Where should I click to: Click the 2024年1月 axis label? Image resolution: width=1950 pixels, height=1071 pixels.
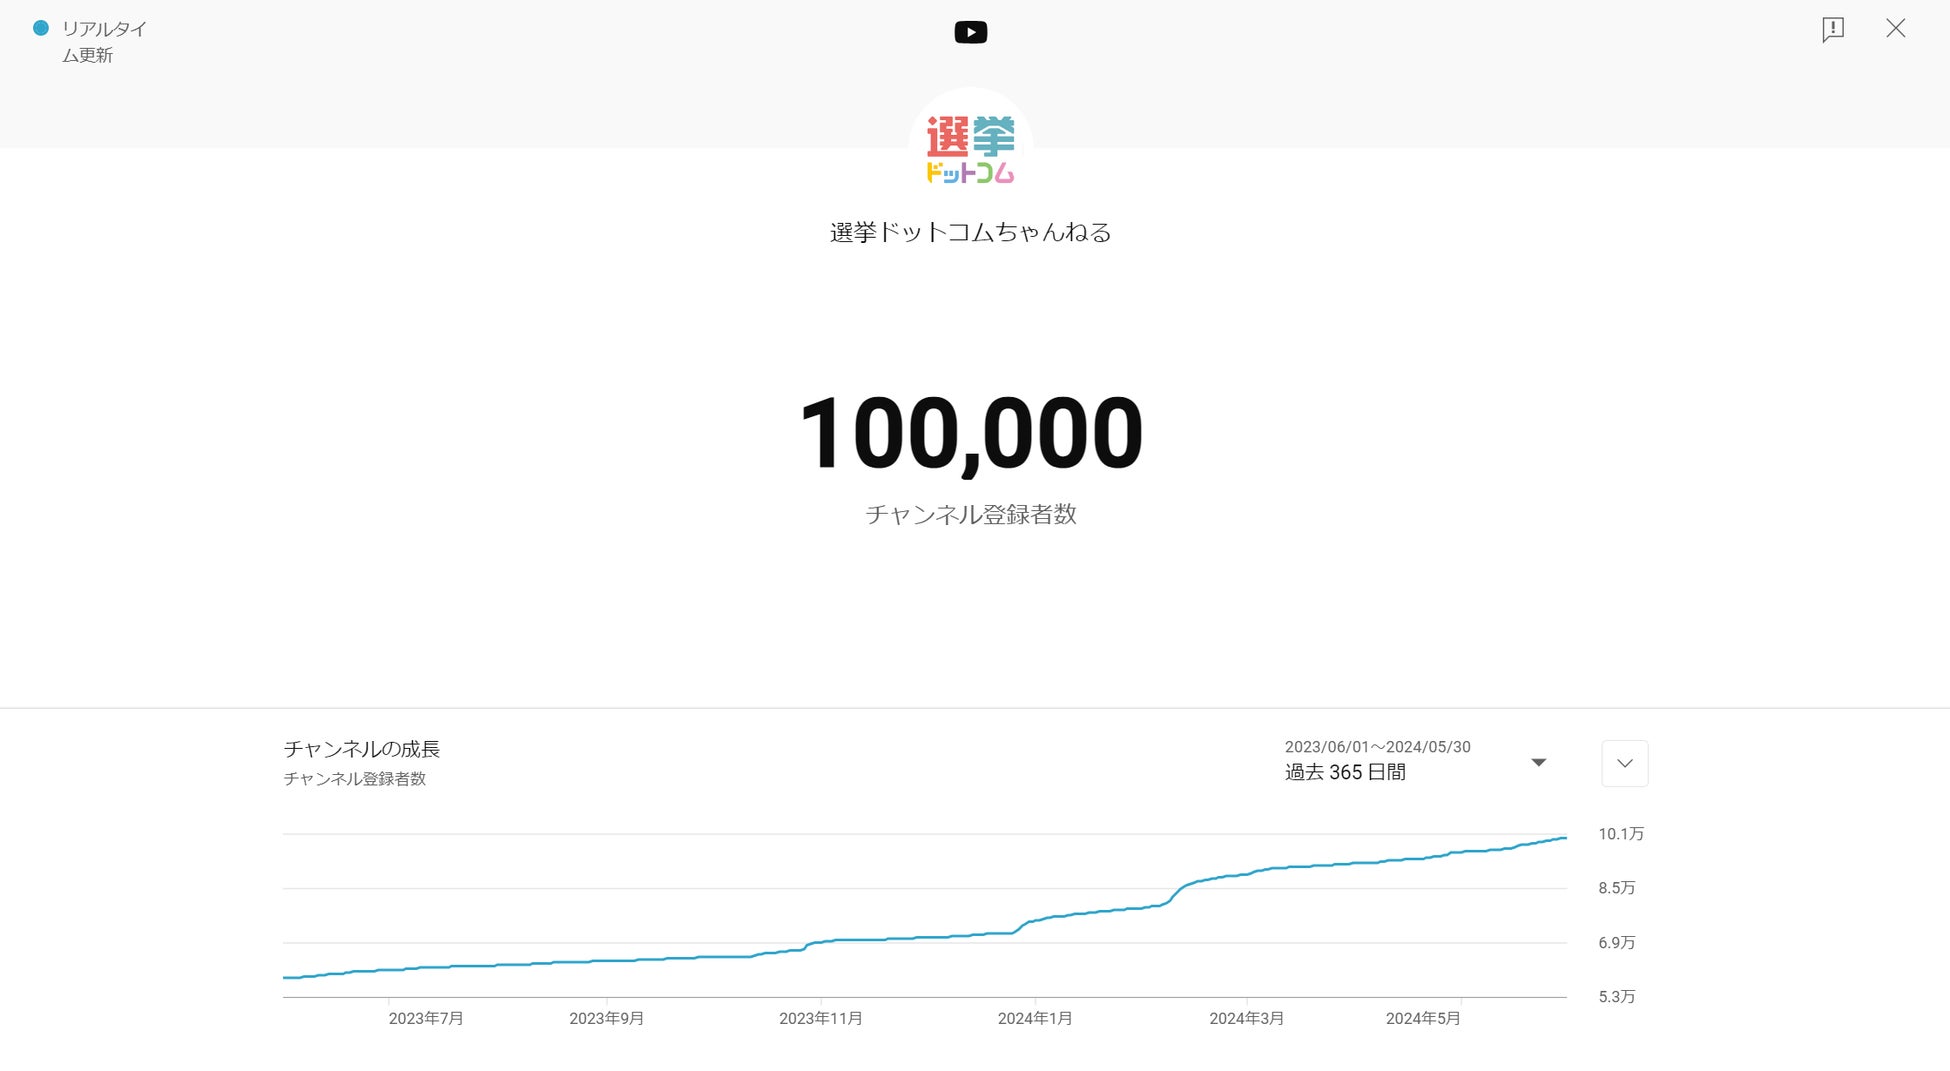point(1034,1018)
